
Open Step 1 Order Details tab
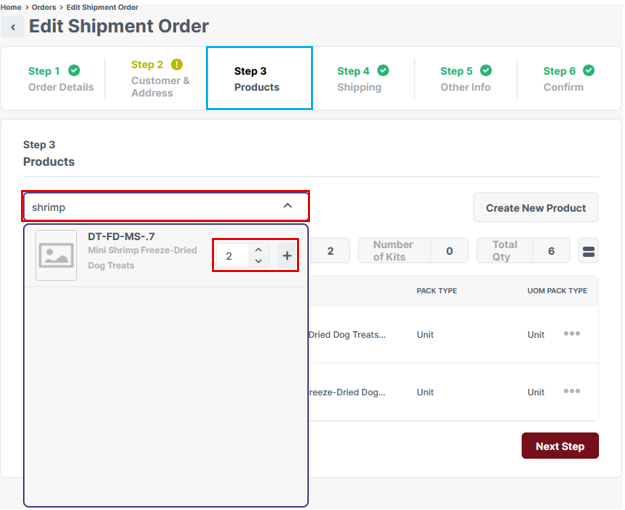60,79
